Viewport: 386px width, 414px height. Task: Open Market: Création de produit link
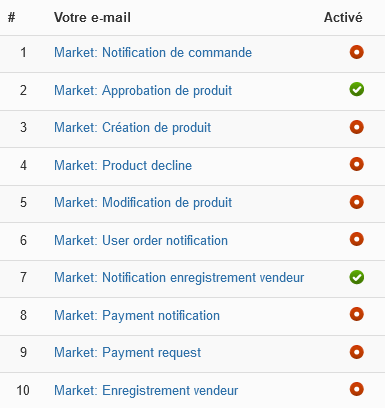coord(133,128)
